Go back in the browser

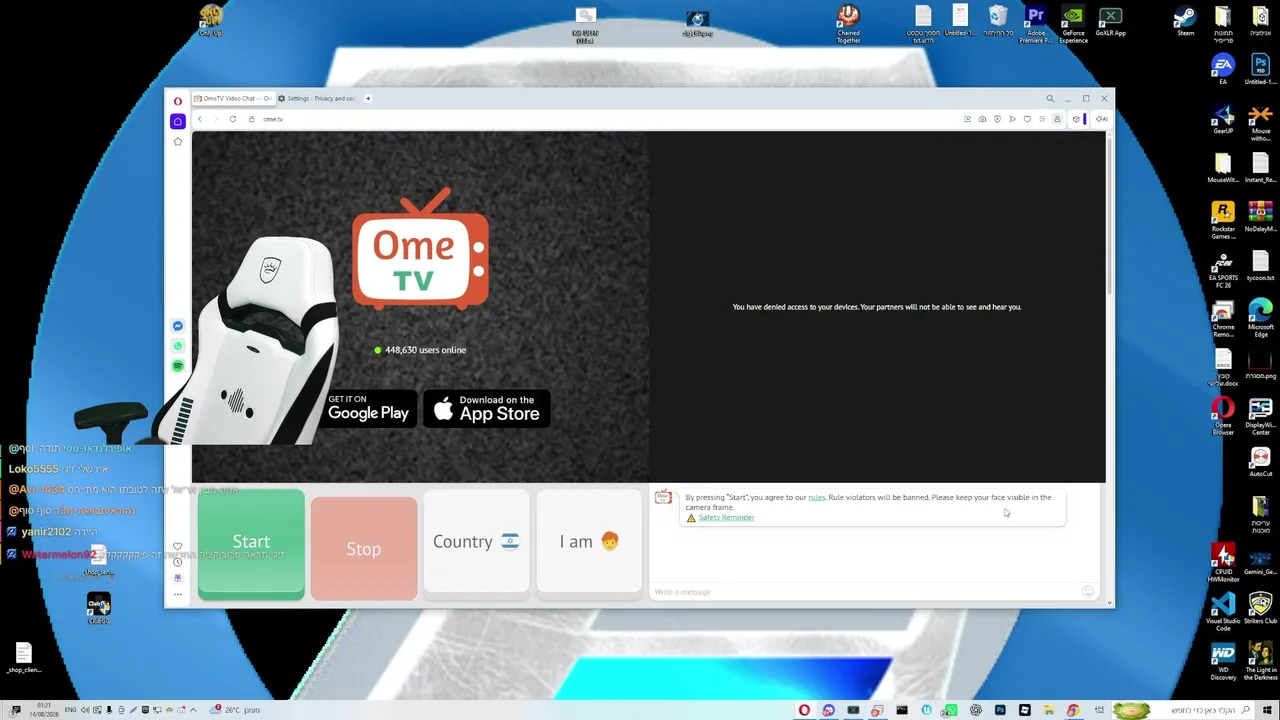(200, 119)
